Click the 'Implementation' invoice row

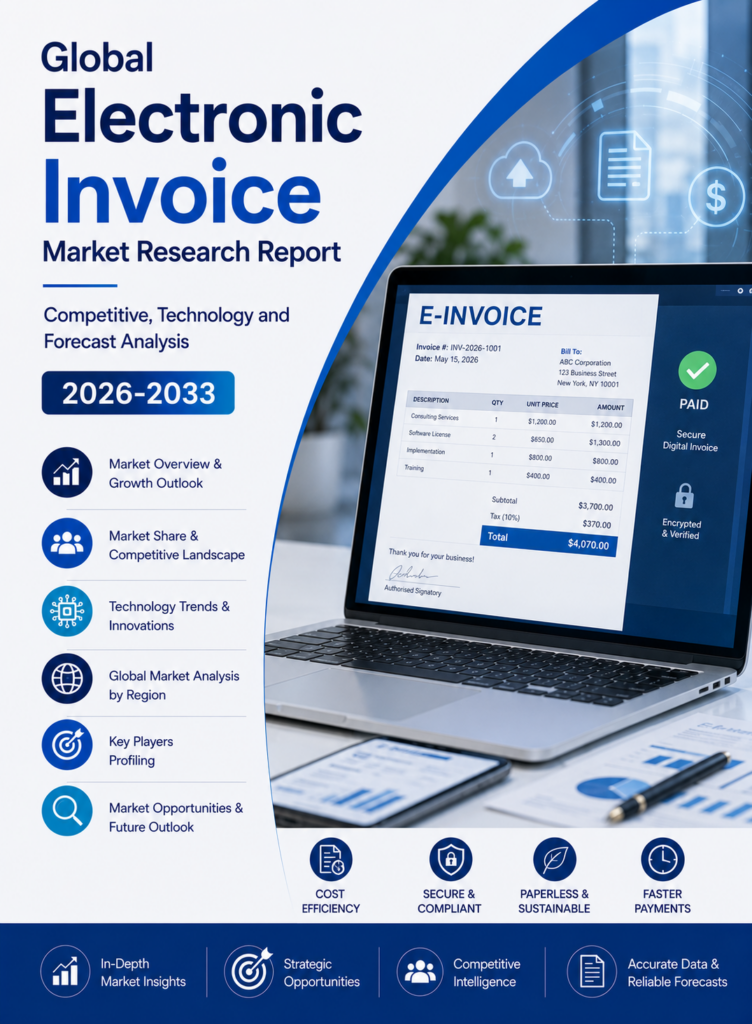511,456
